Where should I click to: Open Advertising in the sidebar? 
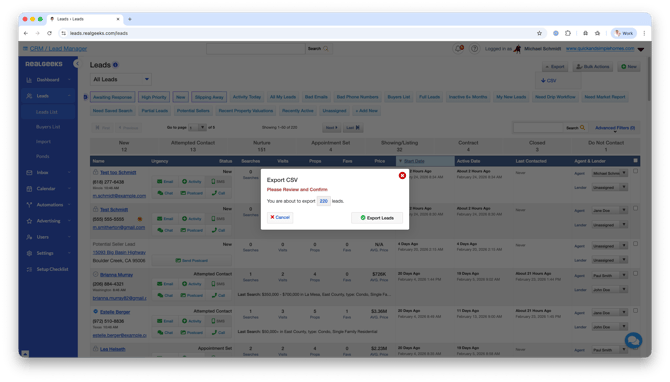pyautogui.click(x=48, y=221)
